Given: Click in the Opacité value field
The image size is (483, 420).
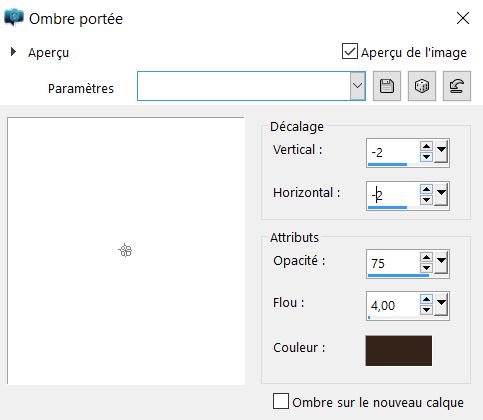Looking at the screenshot, I should pyautogui.click(x=393, y=263).
